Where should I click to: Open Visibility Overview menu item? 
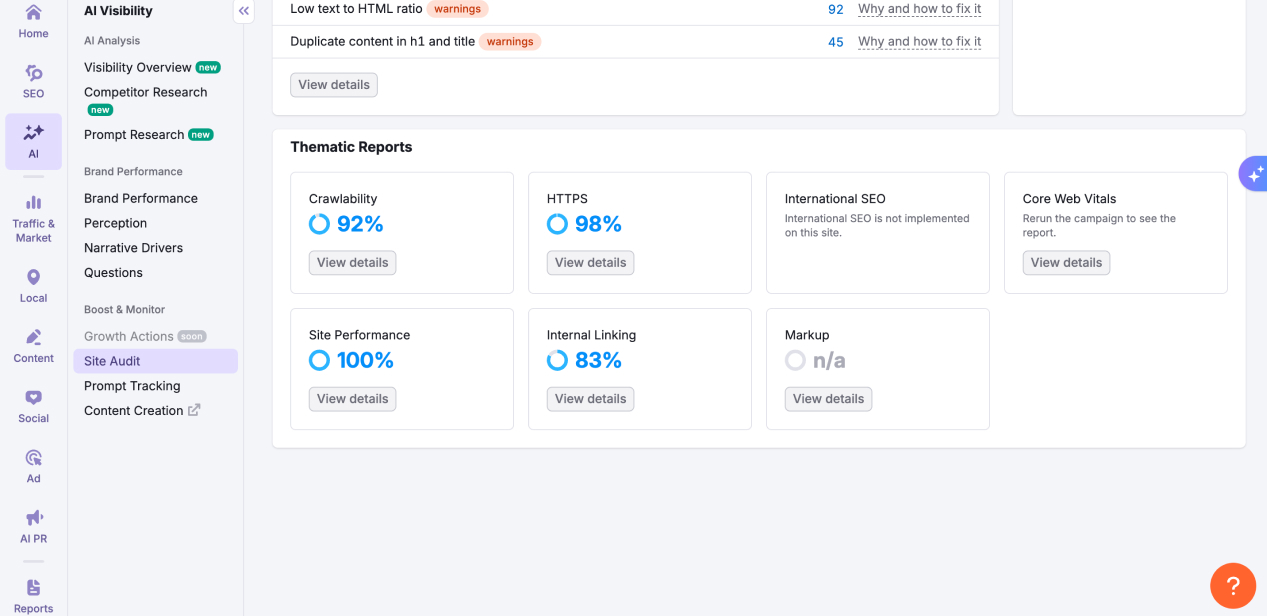point(138,67)
